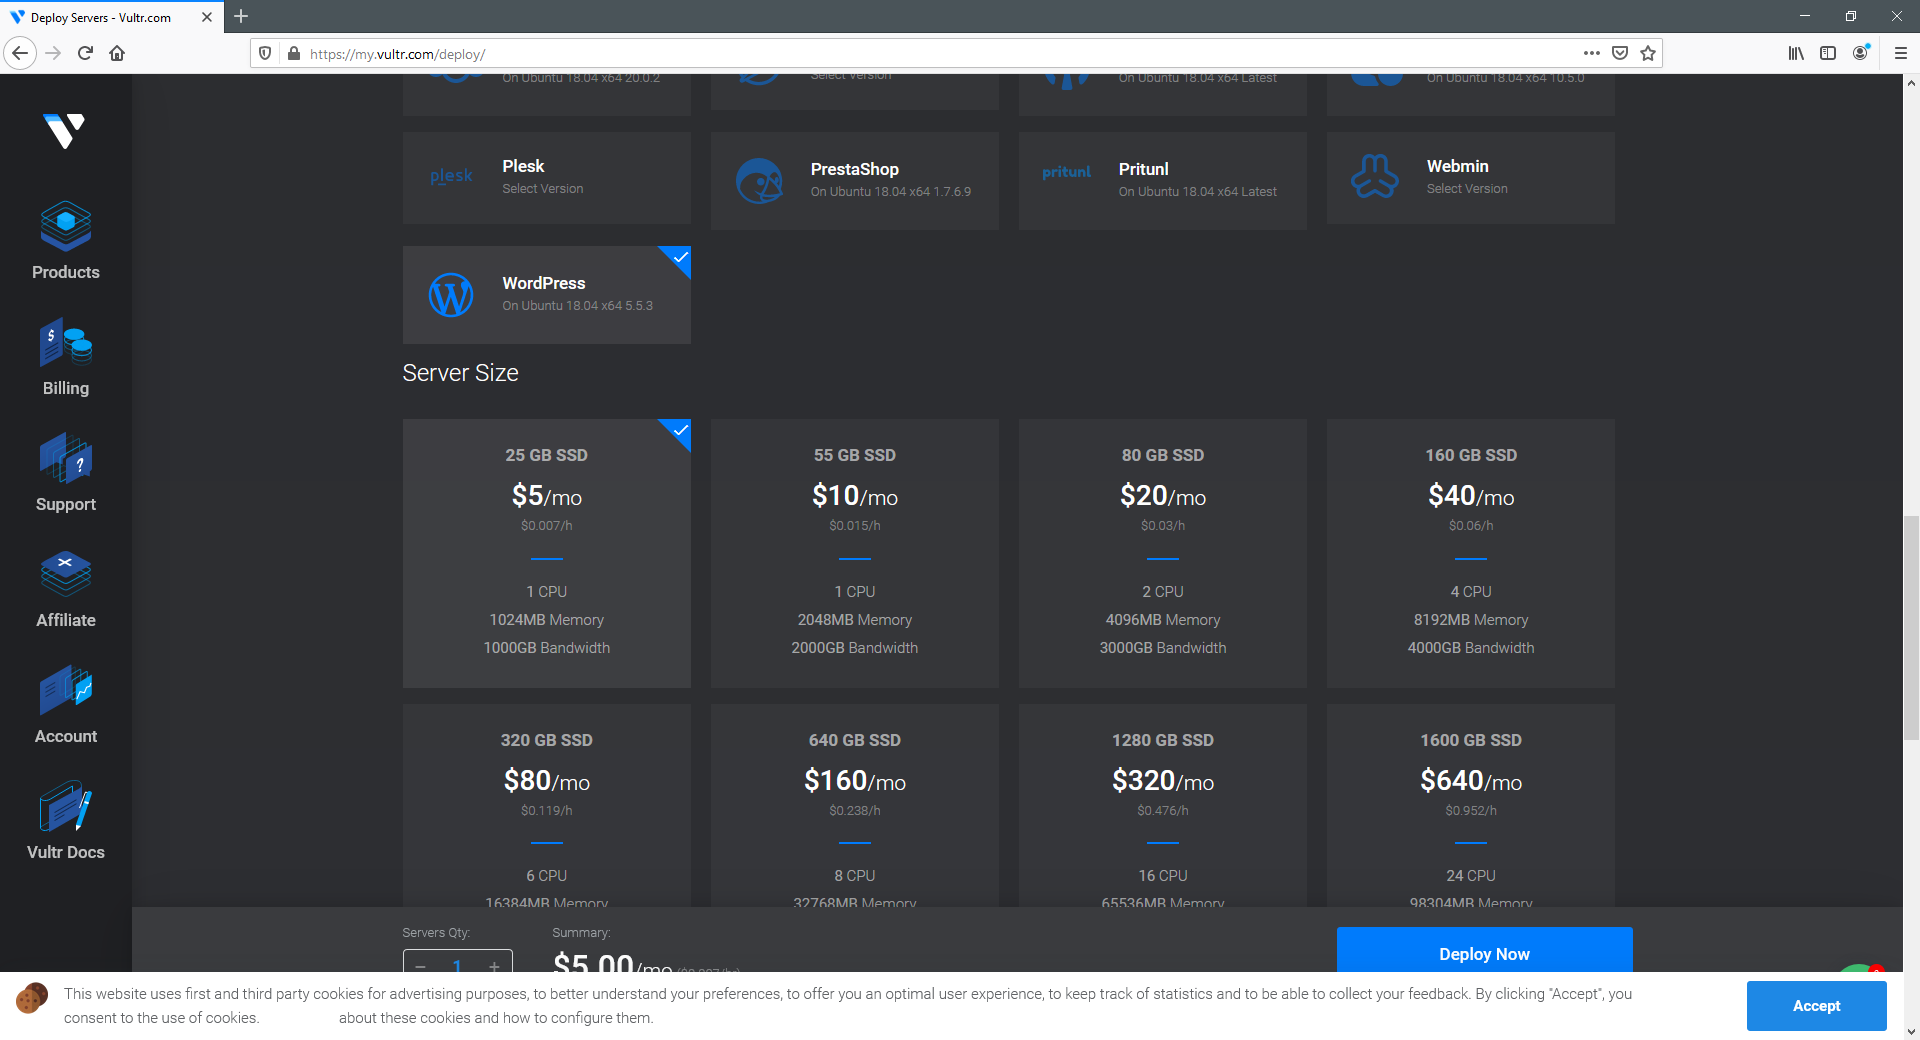Select the Plesk application logo
Screen dimensions: 1920x1040
451,176
